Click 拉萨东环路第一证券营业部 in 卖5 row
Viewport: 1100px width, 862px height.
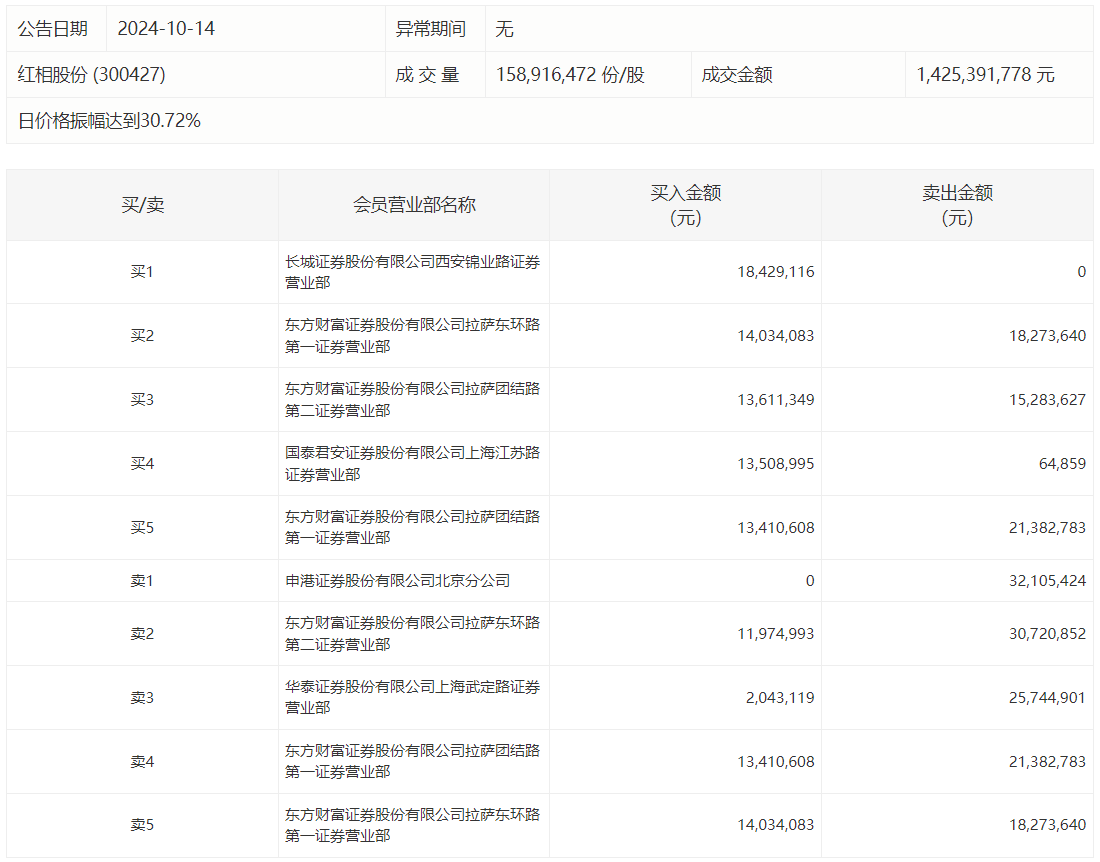tap(412, 825)
